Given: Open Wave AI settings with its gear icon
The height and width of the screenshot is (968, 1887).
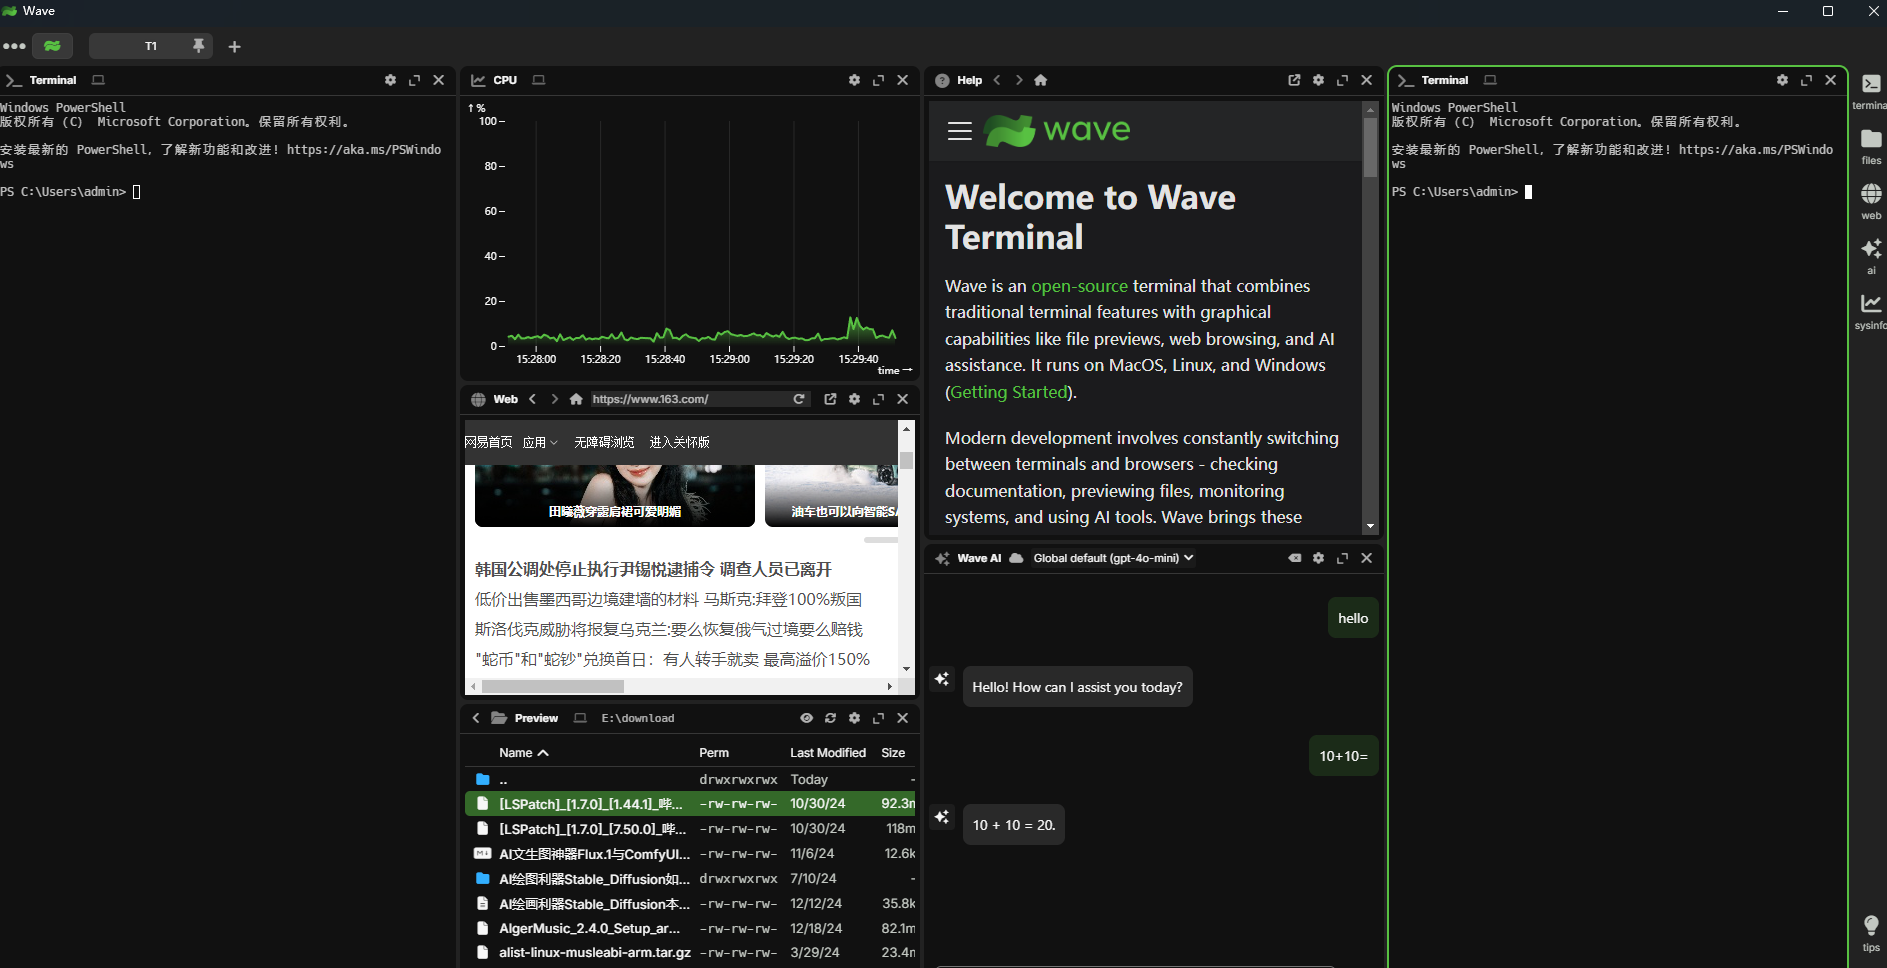Looking at the screenshot, I should click(1318, 558).
